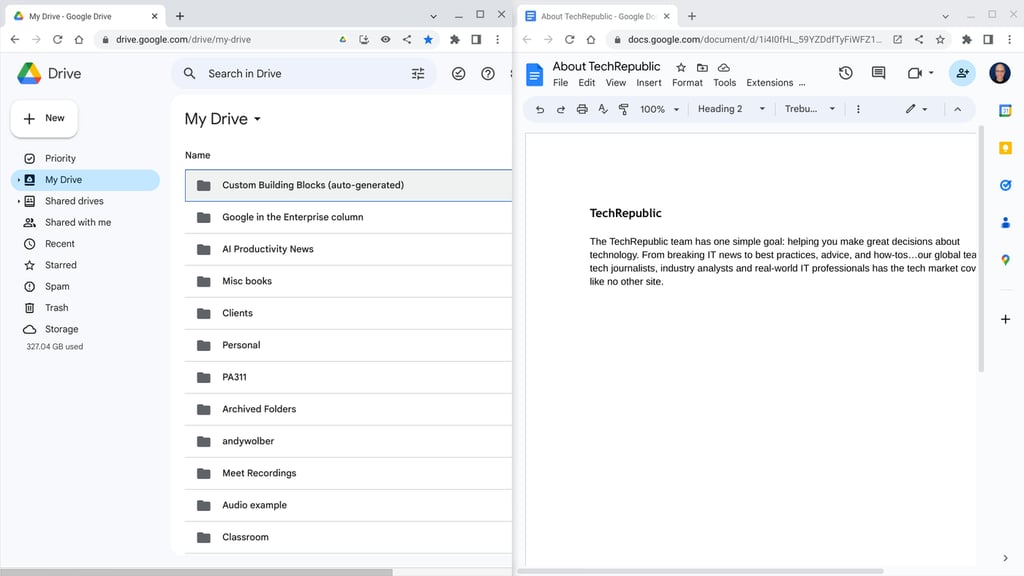1024x576 pixels.
Task: Select the Print icon in Google Docs
Action: (581, 110)
